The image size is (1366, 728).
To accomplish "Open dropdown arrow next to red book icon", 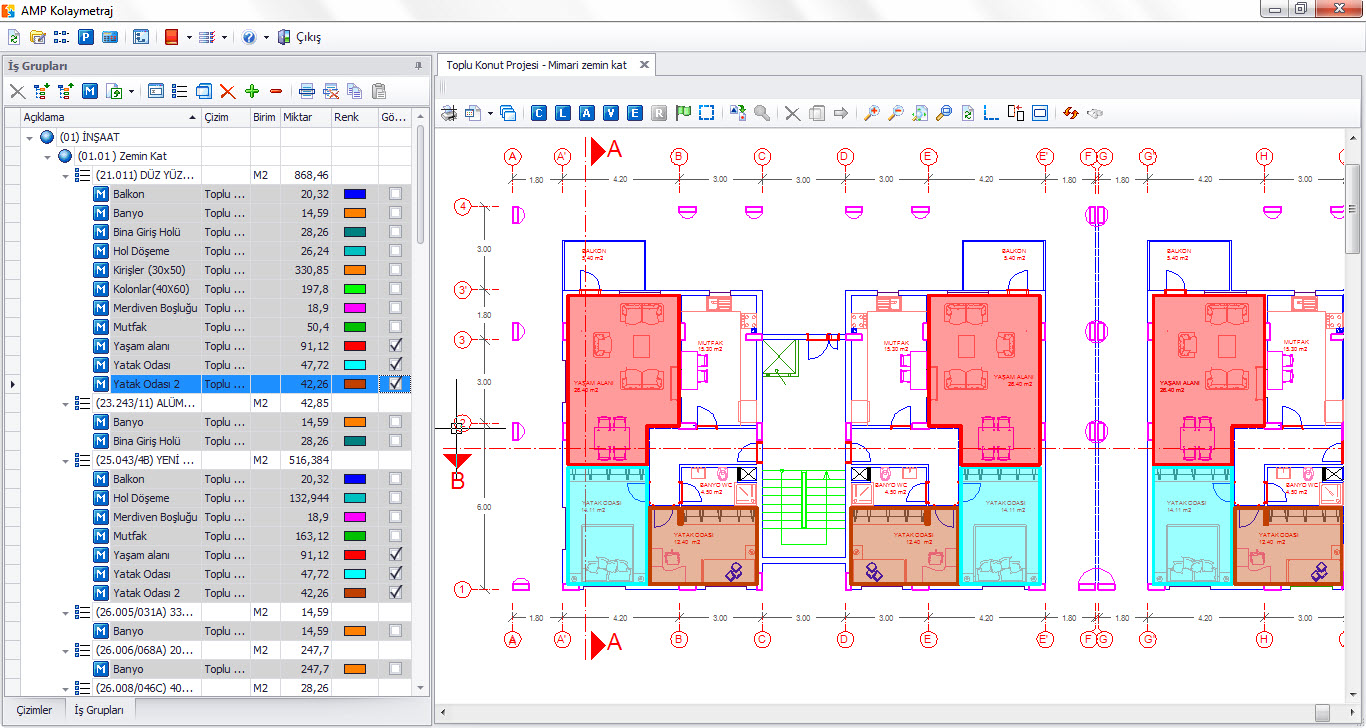I will [x=188, y=37].
